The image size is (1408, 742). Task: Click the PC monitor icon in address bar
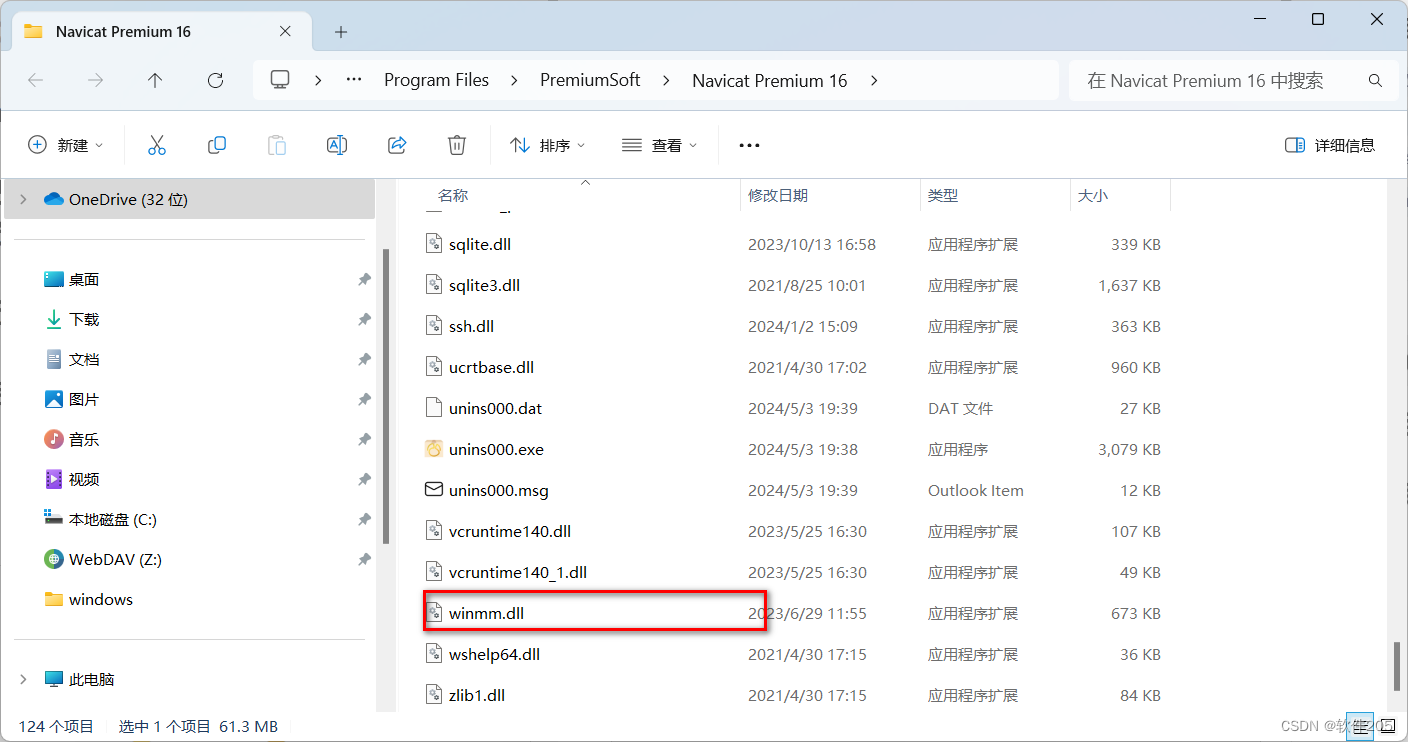pyautogui.click(x=280, y=80)
